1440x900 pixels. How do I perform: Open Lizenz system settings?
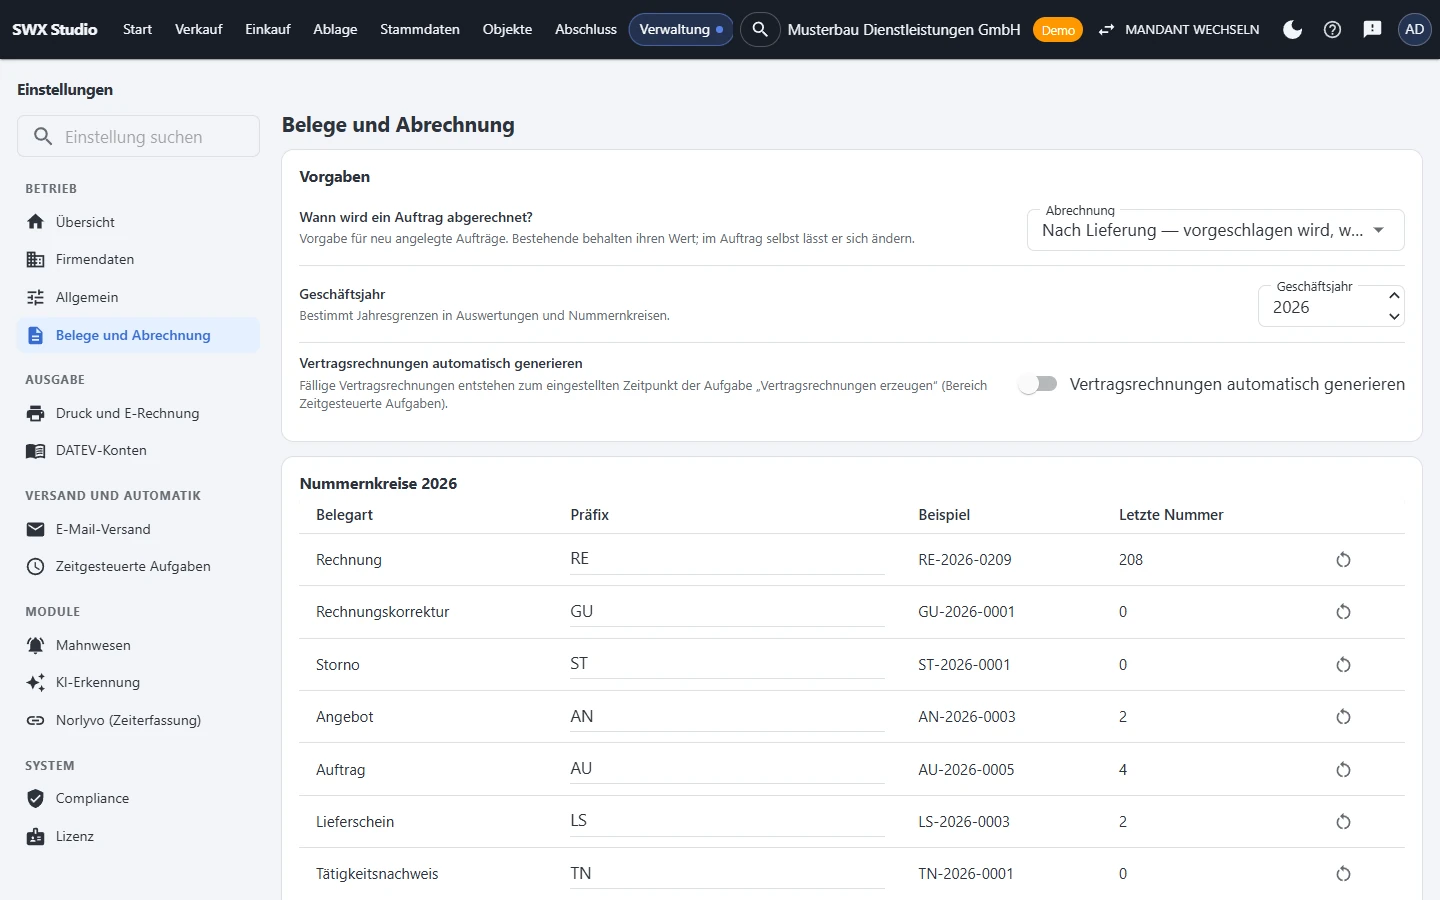tap(138, 837)
